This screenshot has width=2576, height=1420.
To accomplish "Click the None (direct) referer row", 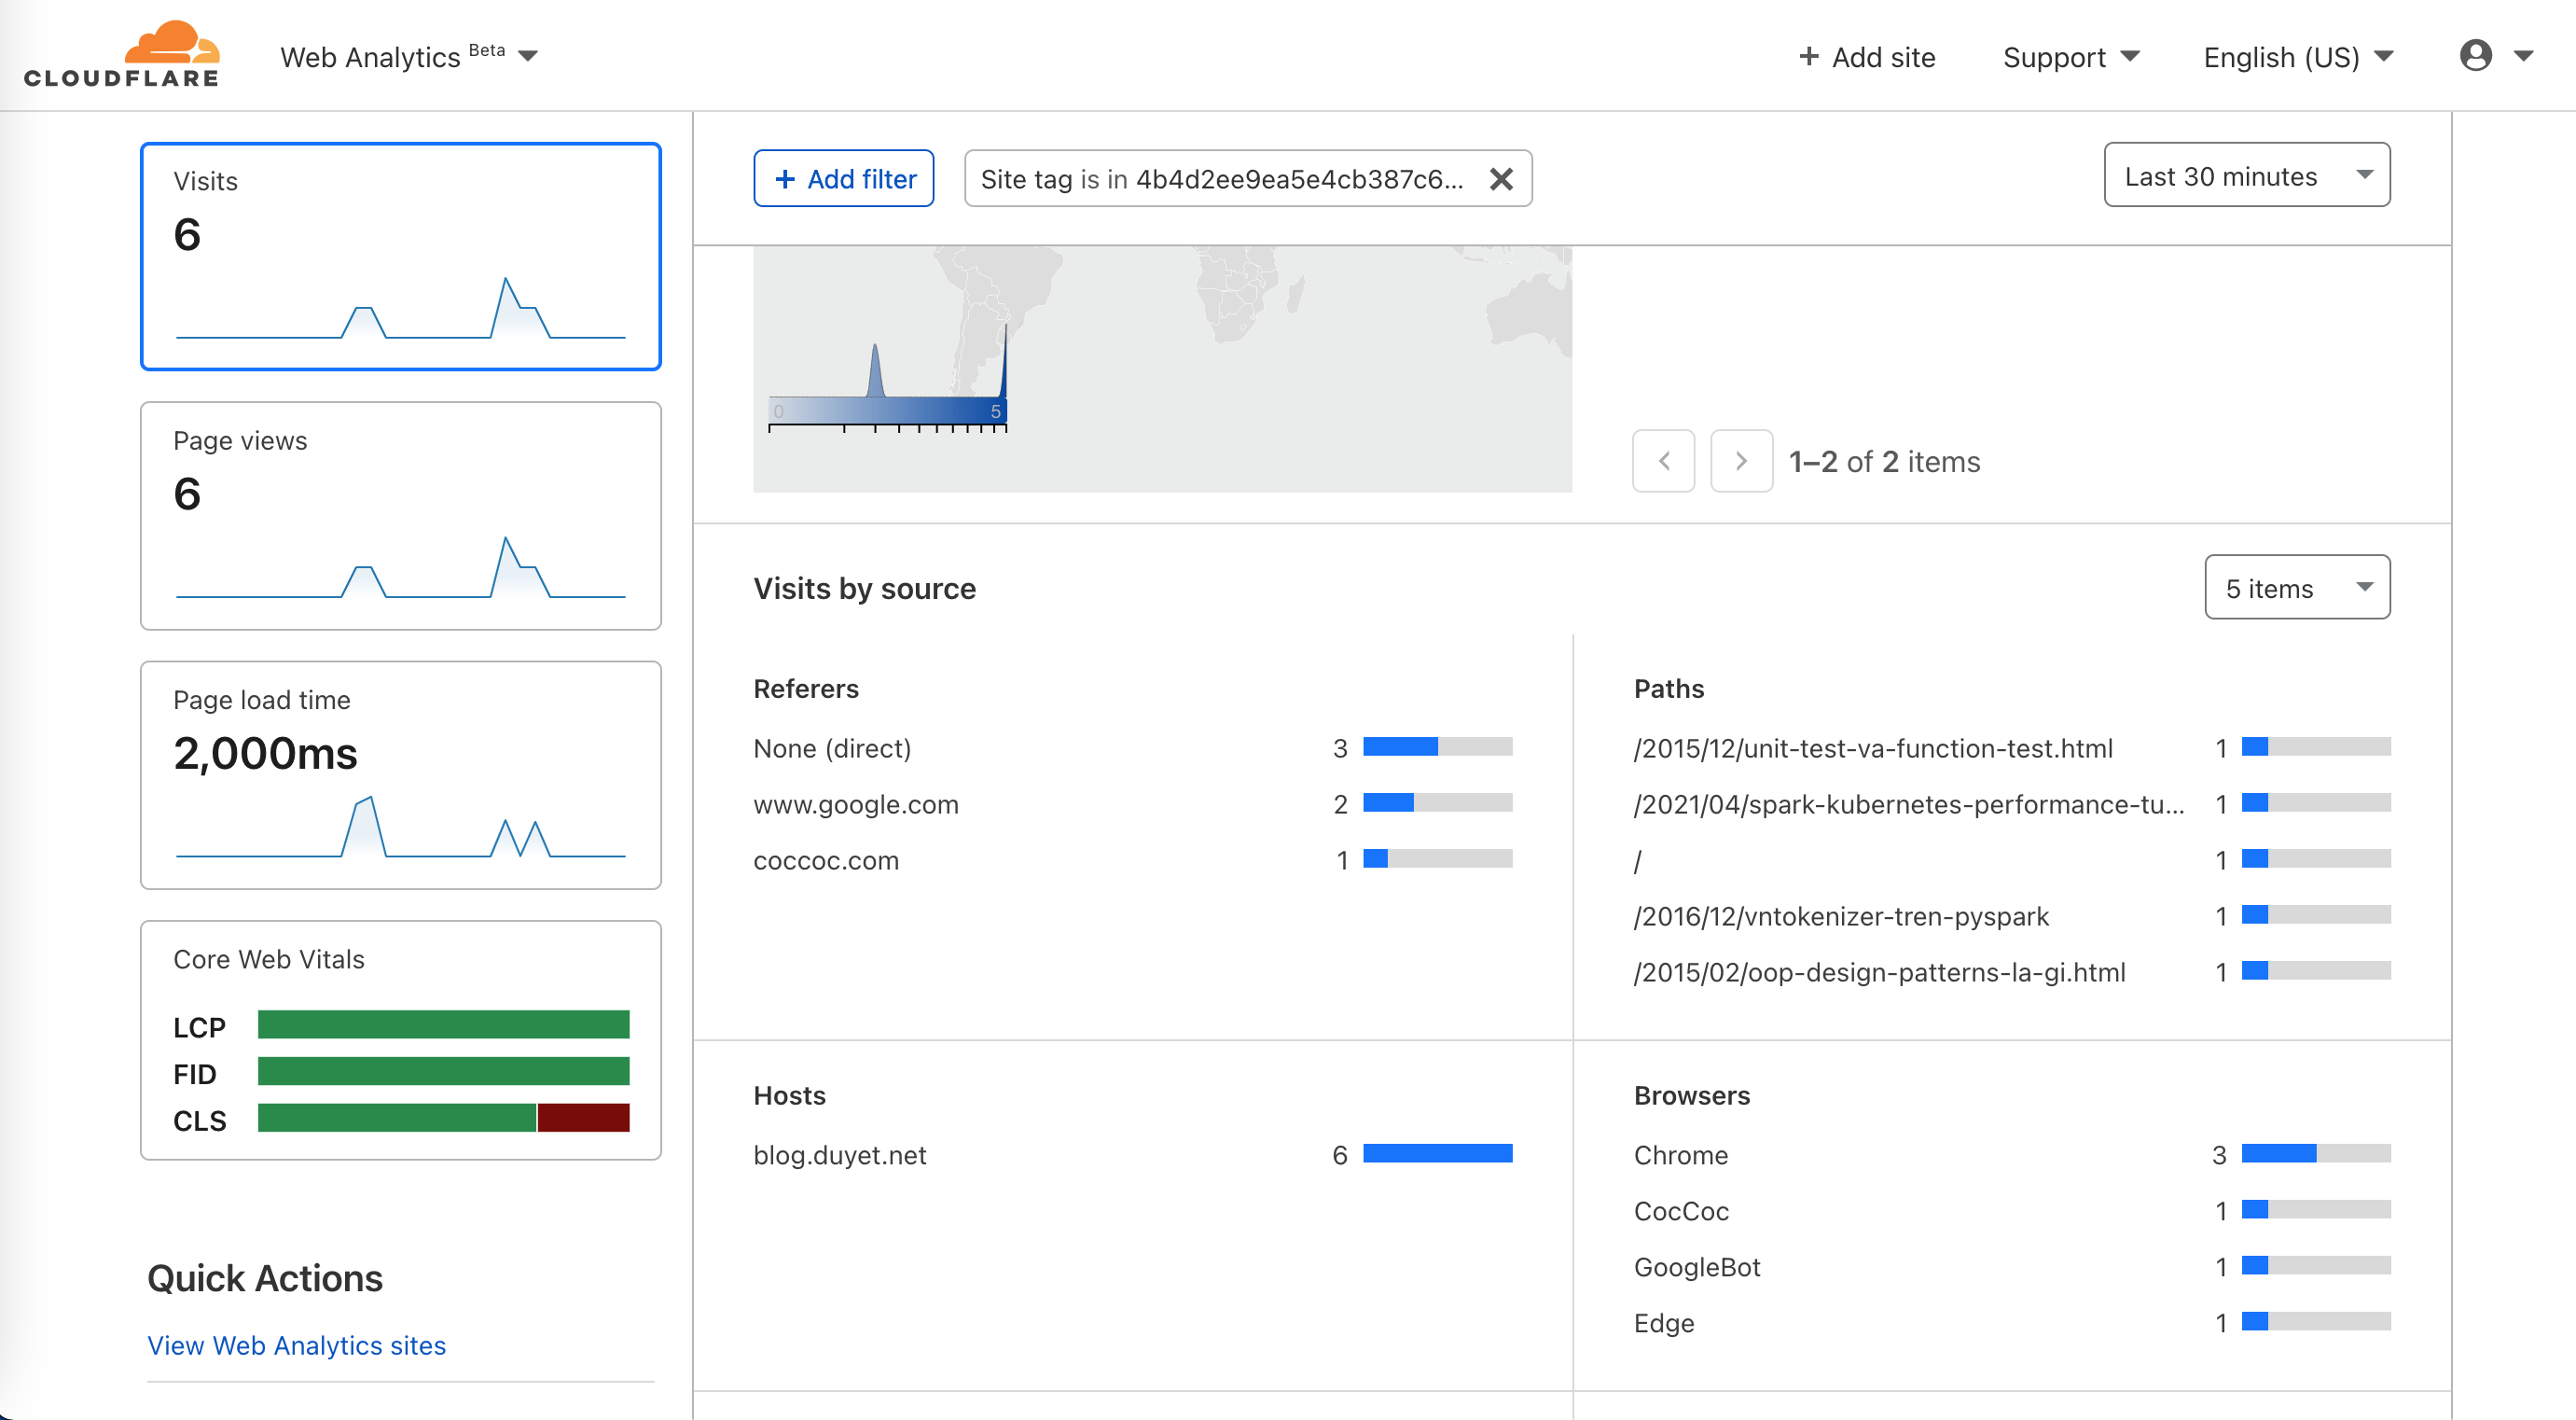I will [832, 748].
